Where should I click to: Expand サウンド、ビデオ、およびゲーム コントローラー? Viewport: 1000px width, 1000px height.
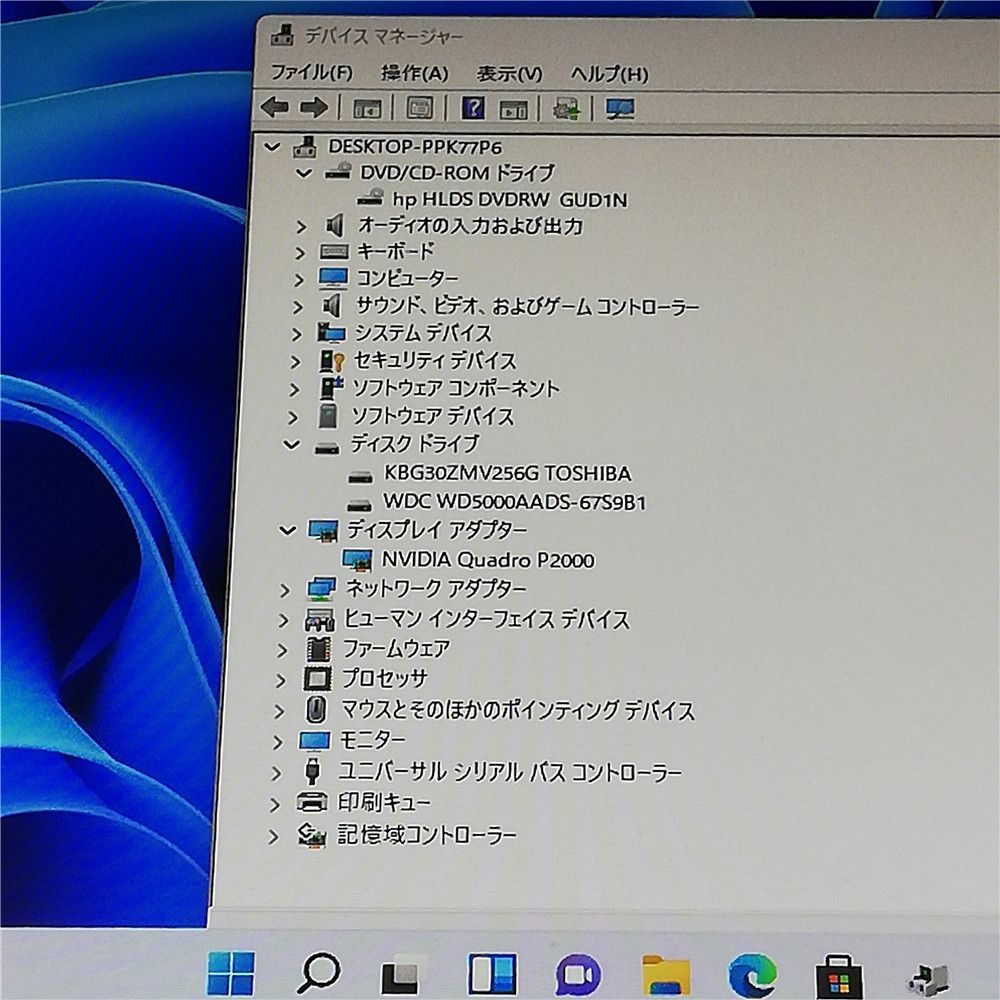[297, 307]
